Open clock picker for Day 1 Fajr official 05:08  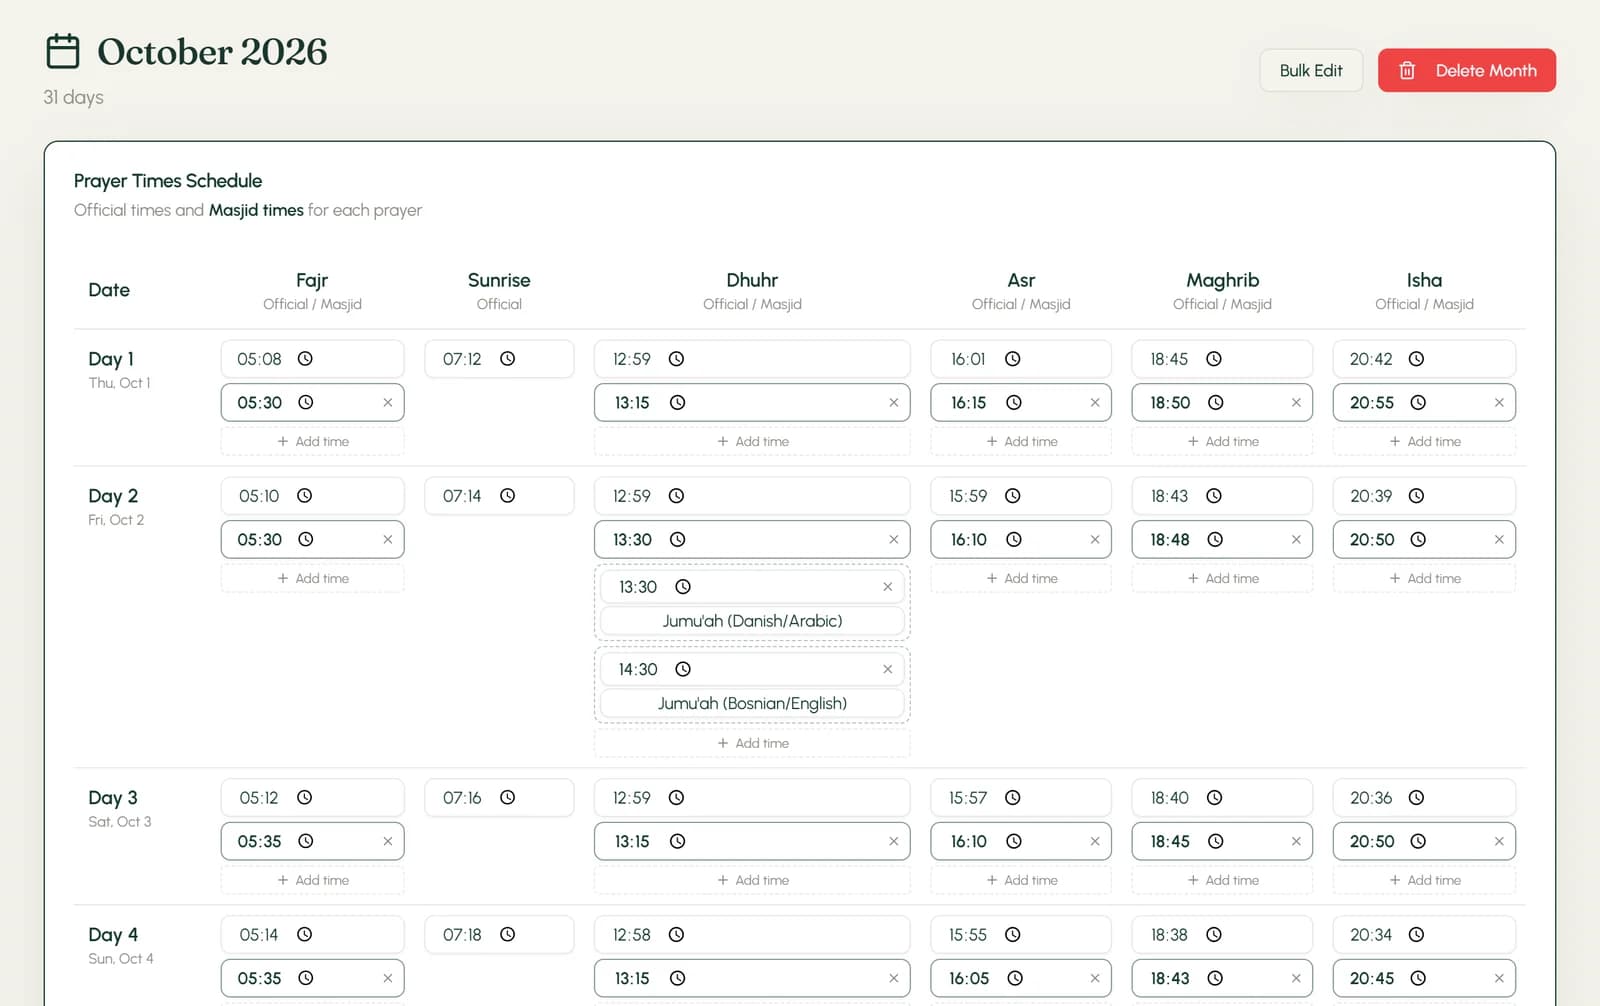point(305,359)
